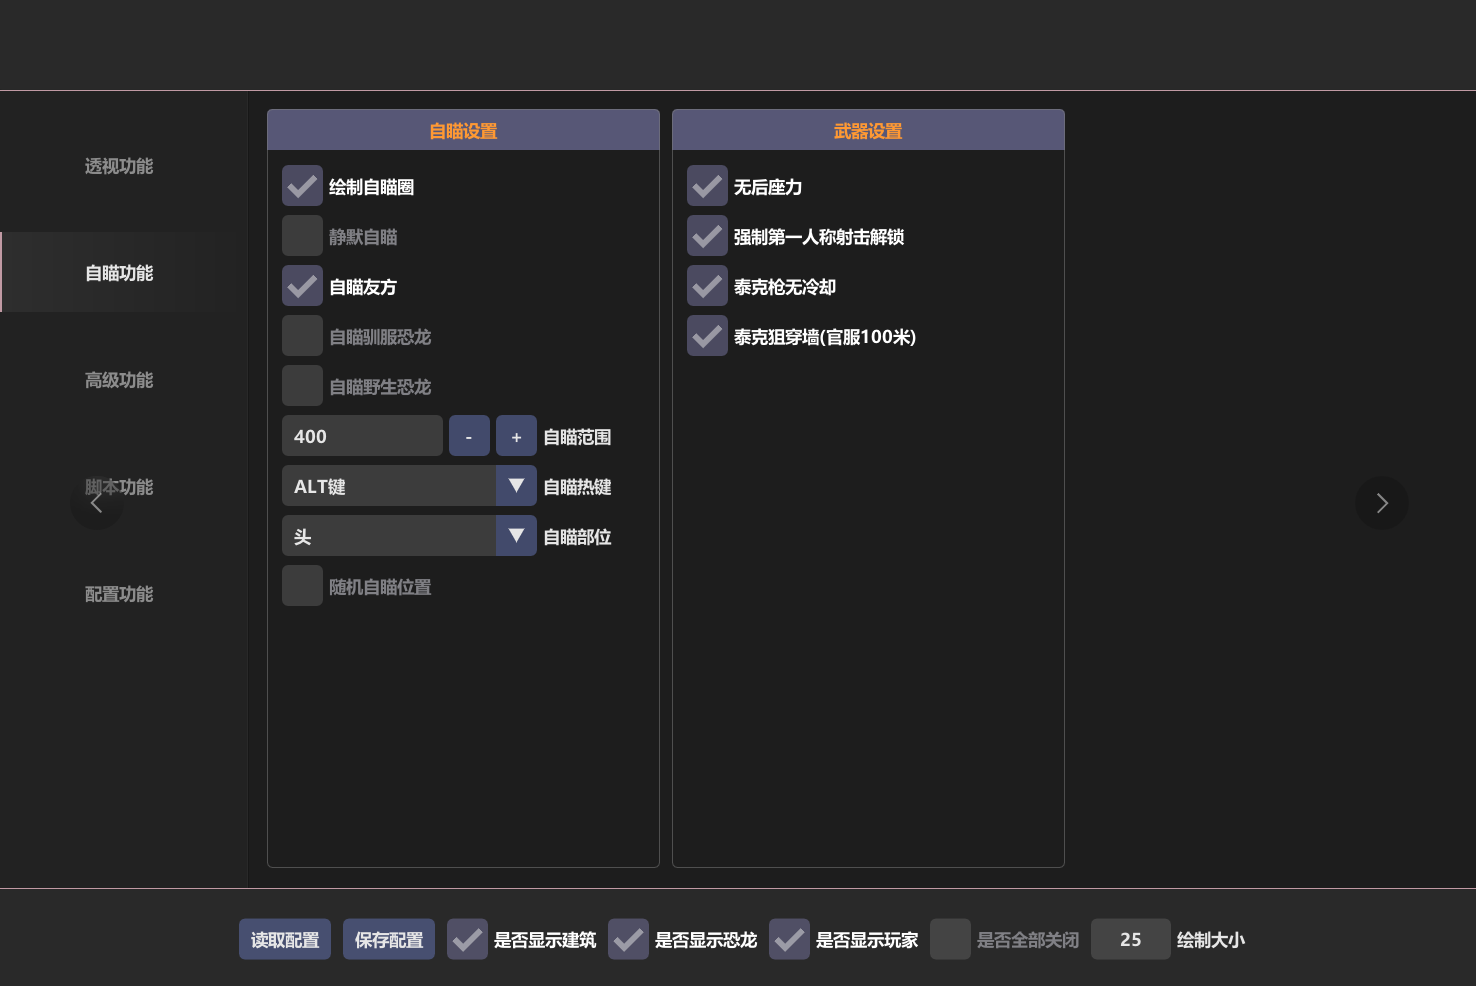
Task: Uncheck the 自瞄友方 option
Action: pos(302,286)
